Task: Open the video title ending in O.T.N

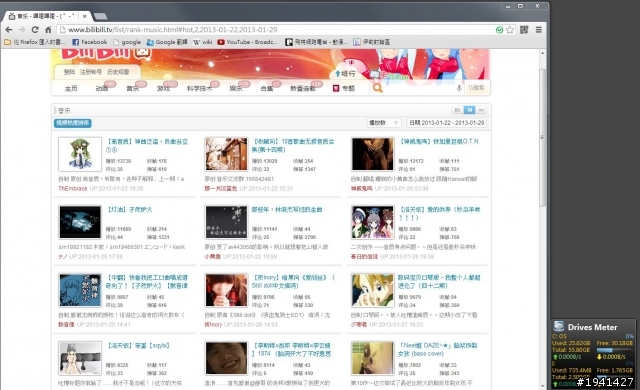Action: (439, 142)
